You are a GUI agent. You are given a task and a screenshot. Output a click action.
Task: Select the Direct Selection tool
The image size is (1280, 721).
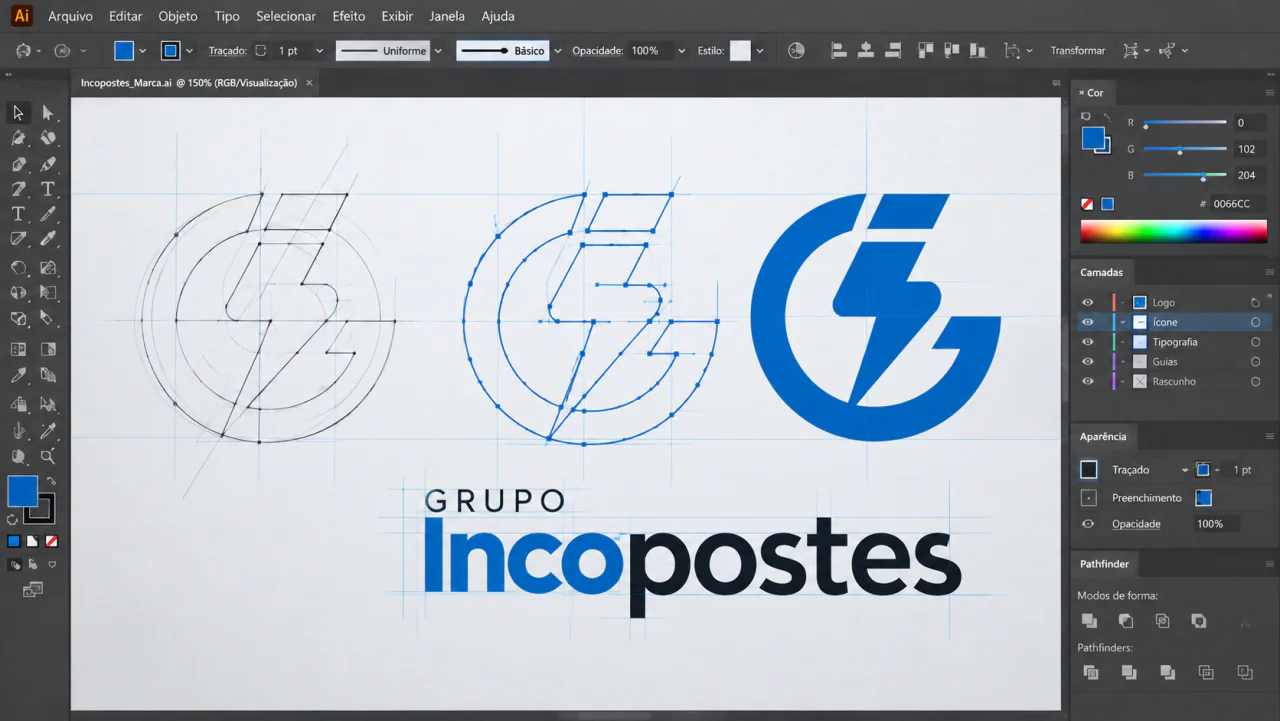coord(47,113)
